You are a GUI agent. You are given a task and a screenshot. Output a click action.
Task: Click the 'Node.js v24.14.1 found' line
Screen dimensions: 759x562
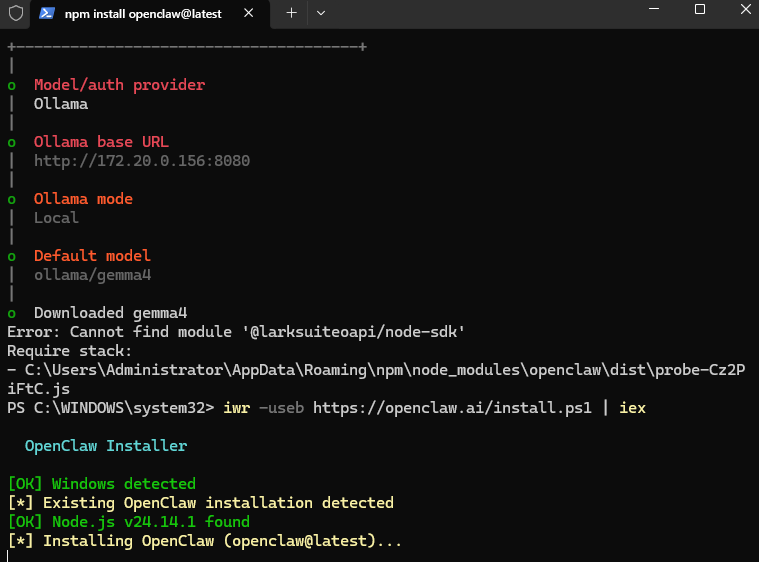(x=151, y=522)
